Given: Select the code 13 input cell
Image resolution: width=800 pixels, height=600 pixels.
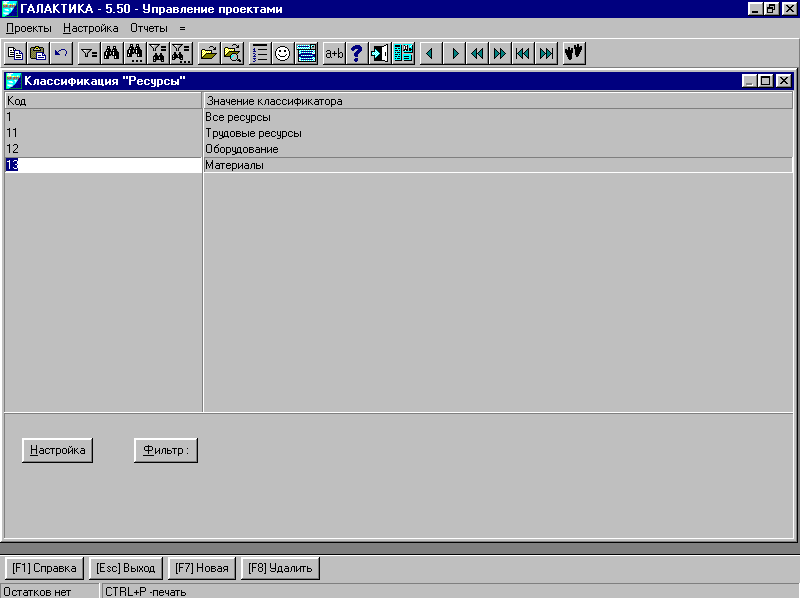Looking at the screenshot, I should click(x=103, y=165).
